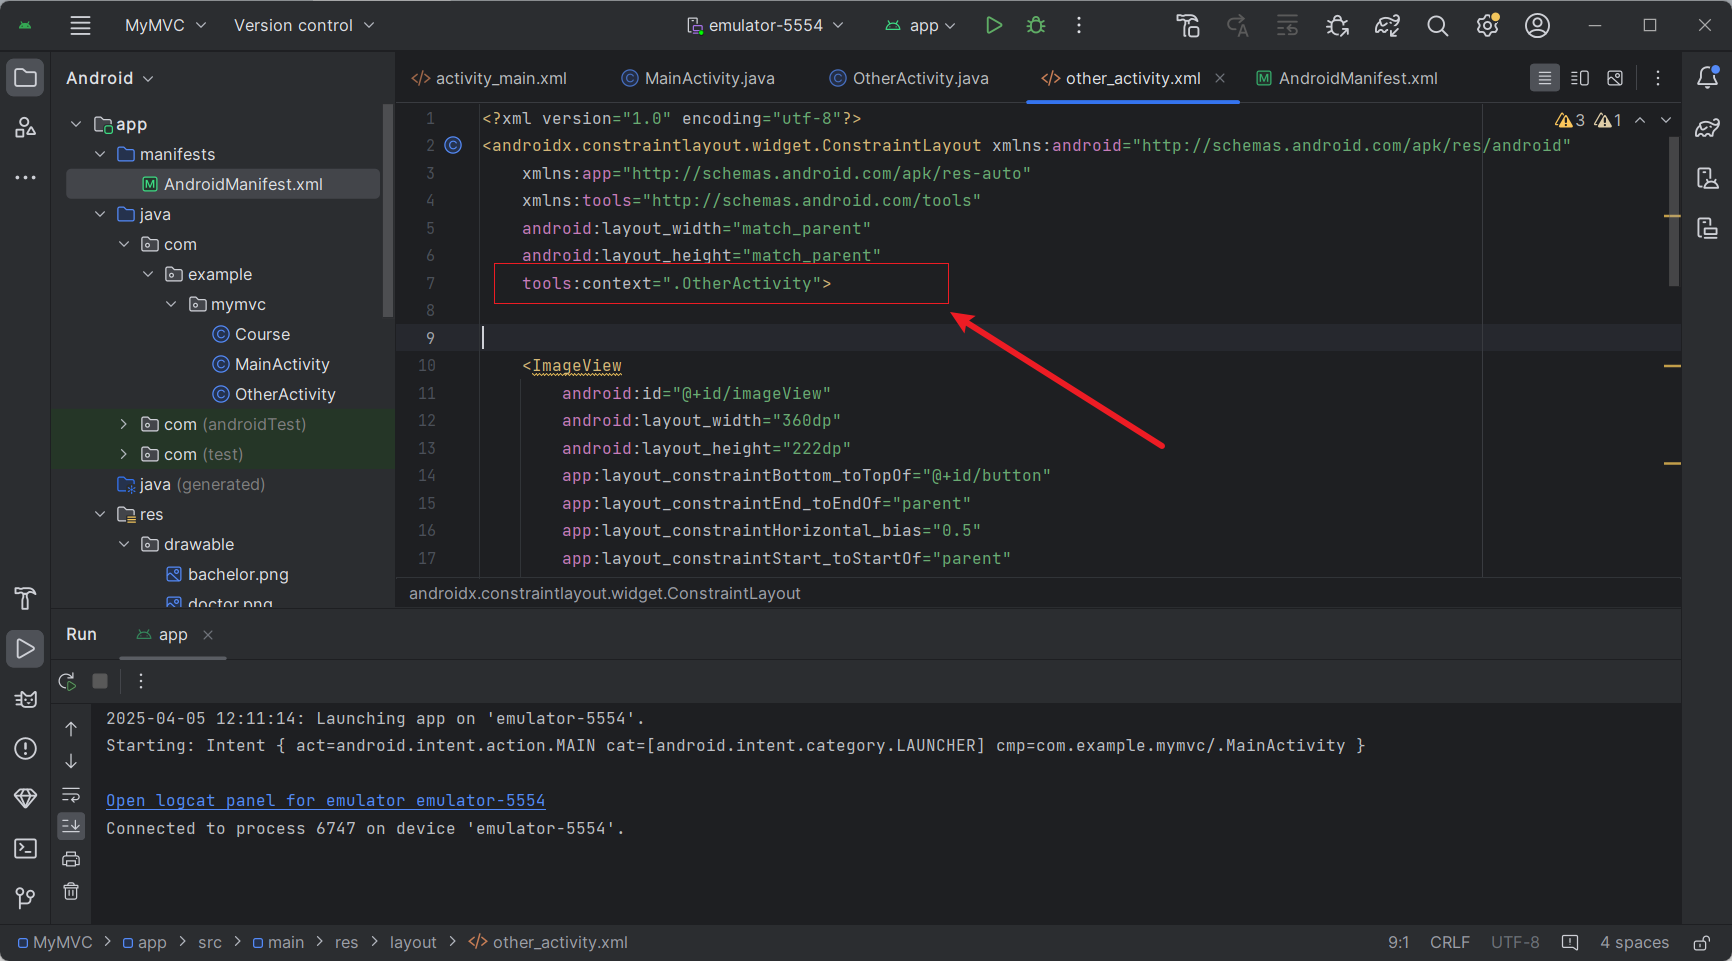
Task: Open the main hamburger menu
Action: point(80,26)
